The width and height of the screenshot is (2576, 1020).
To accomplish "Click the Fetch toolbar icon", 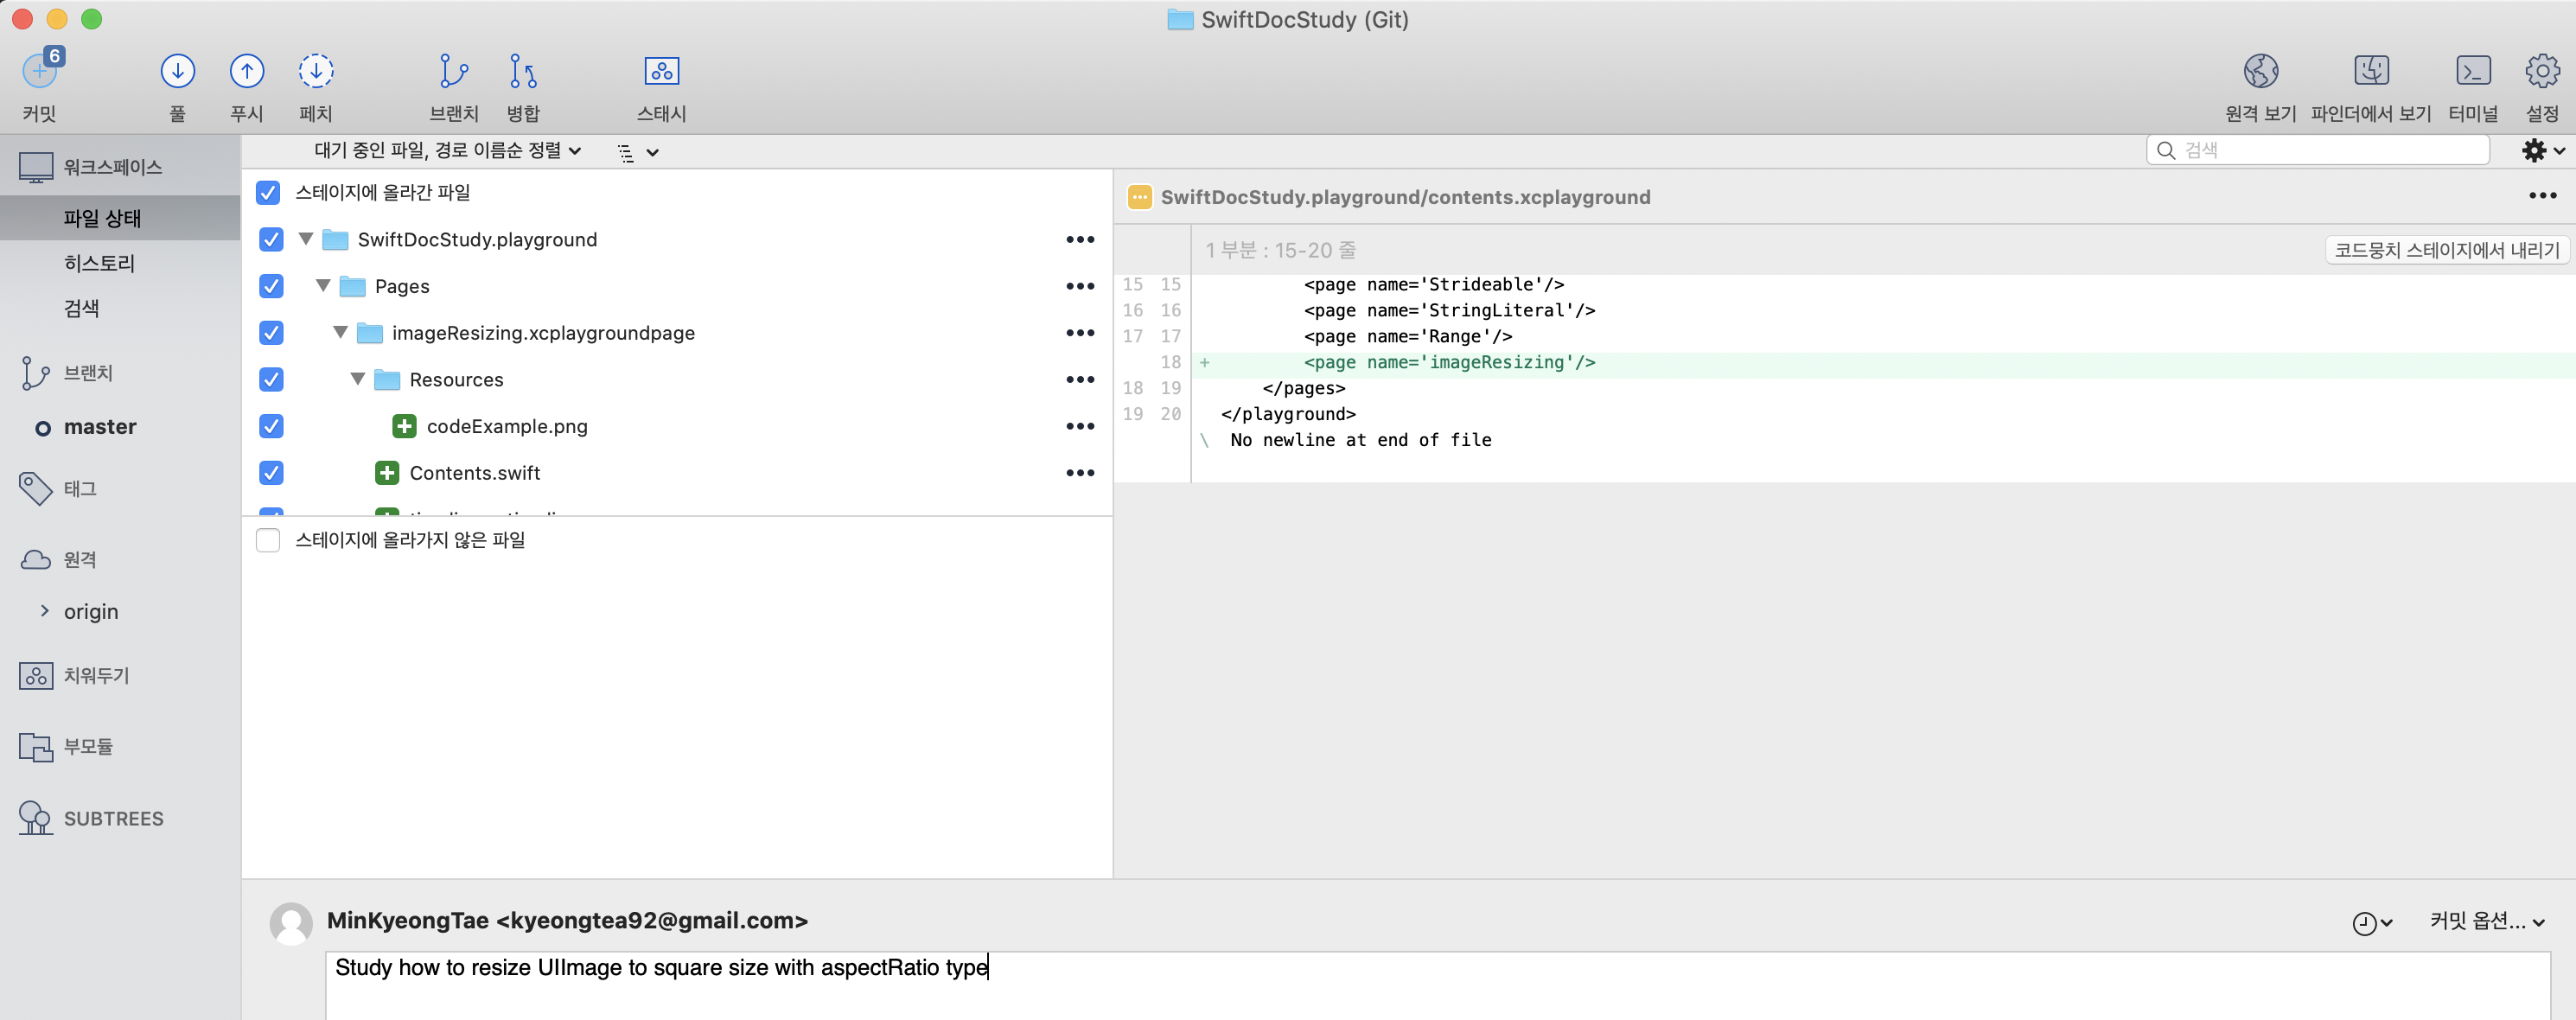I will point(315,71).
